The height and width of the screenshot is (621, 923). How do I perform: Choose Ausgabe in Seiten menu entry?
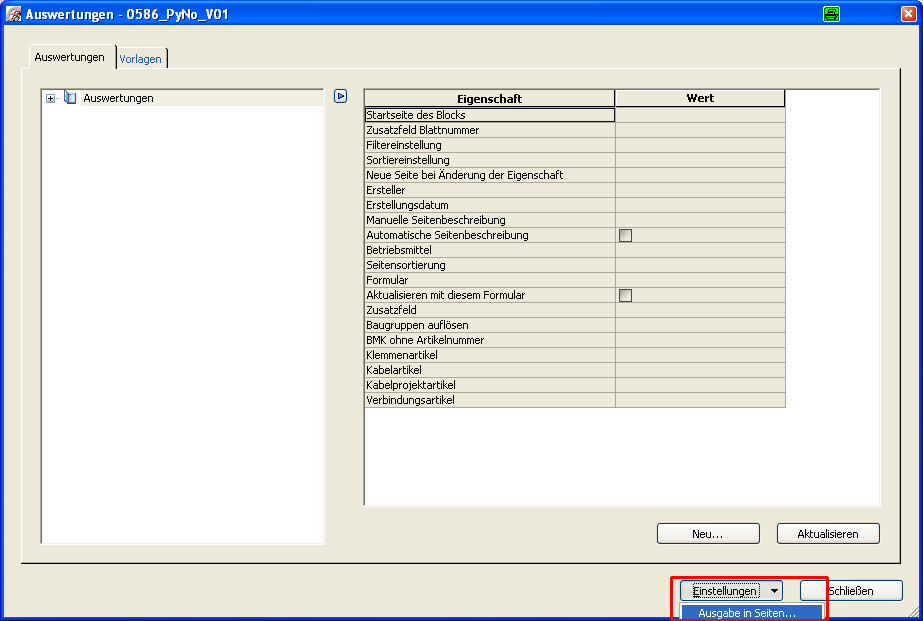(751, 613)
